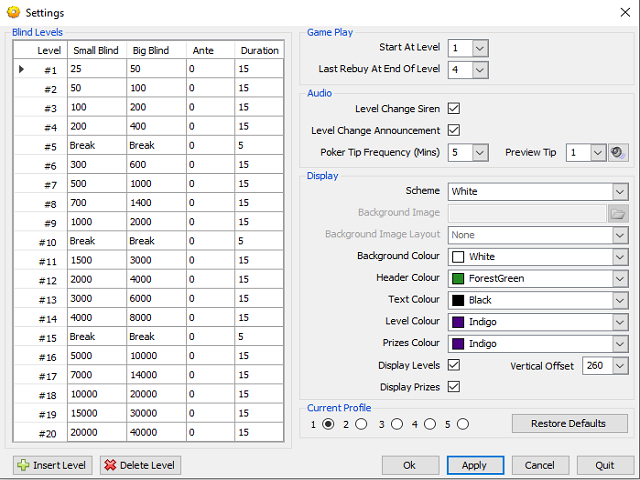Select profile 4 radio button
Screen dimensions: 640x480
tap(430, 424)
